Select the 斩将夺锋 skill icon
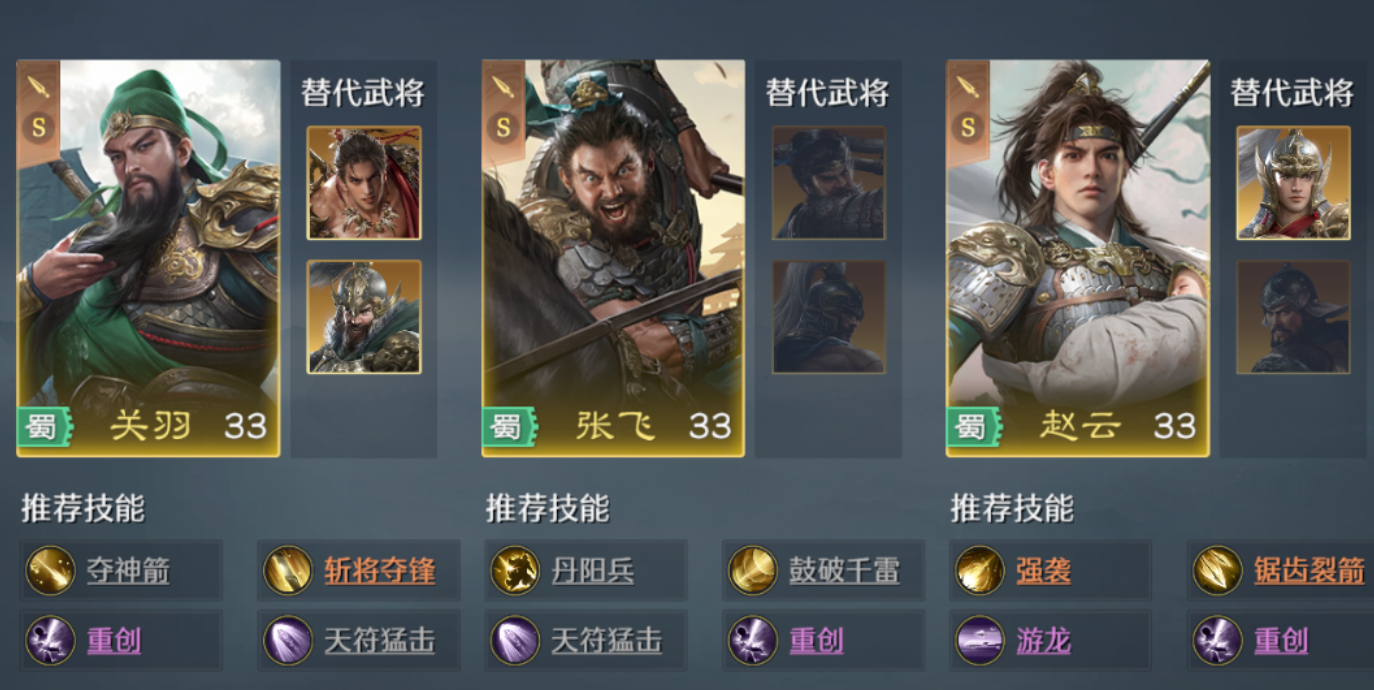The width and height of the screenshot is (1374, 690). [287, 571]
